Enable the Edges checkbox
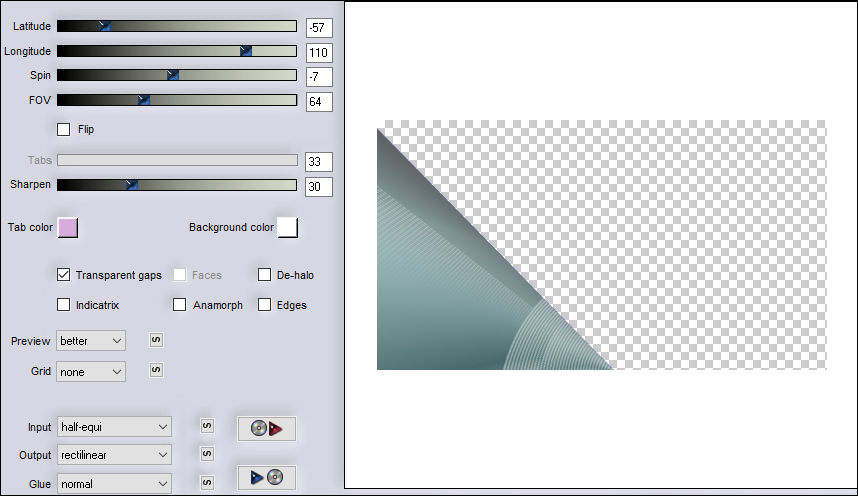The width and height of the screenshot is (858, 496). pyautogui.click(x=264, y=305)
